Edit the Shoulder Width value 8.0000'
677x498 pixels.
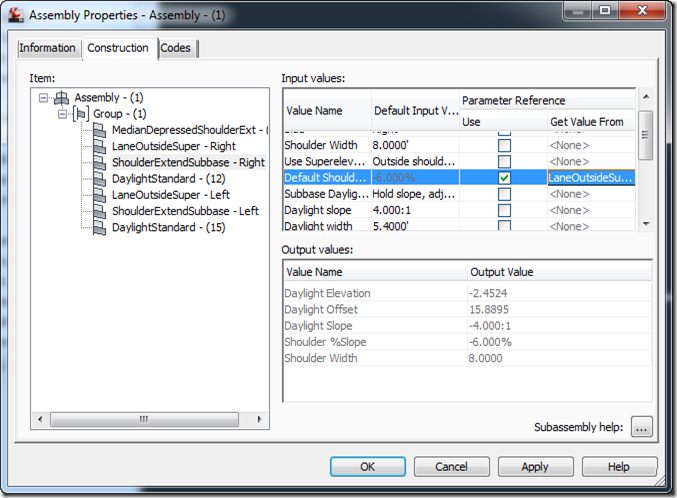pyautogui.click(x=415, y=145)
